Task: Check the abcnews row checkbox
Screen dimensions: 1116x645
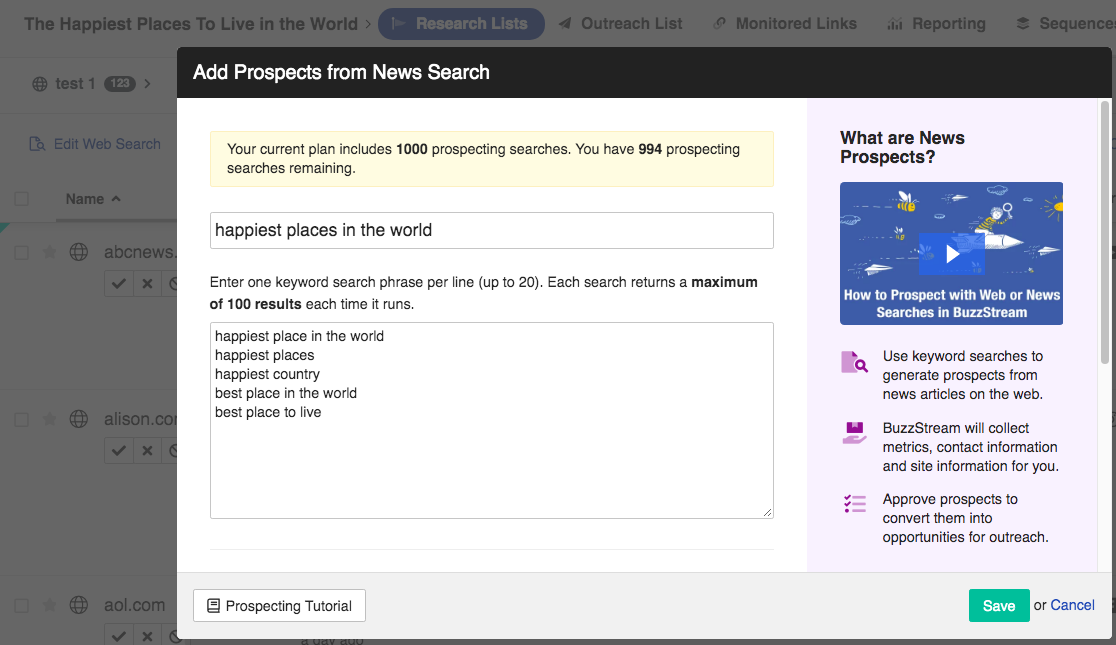Action: (22, 253)
